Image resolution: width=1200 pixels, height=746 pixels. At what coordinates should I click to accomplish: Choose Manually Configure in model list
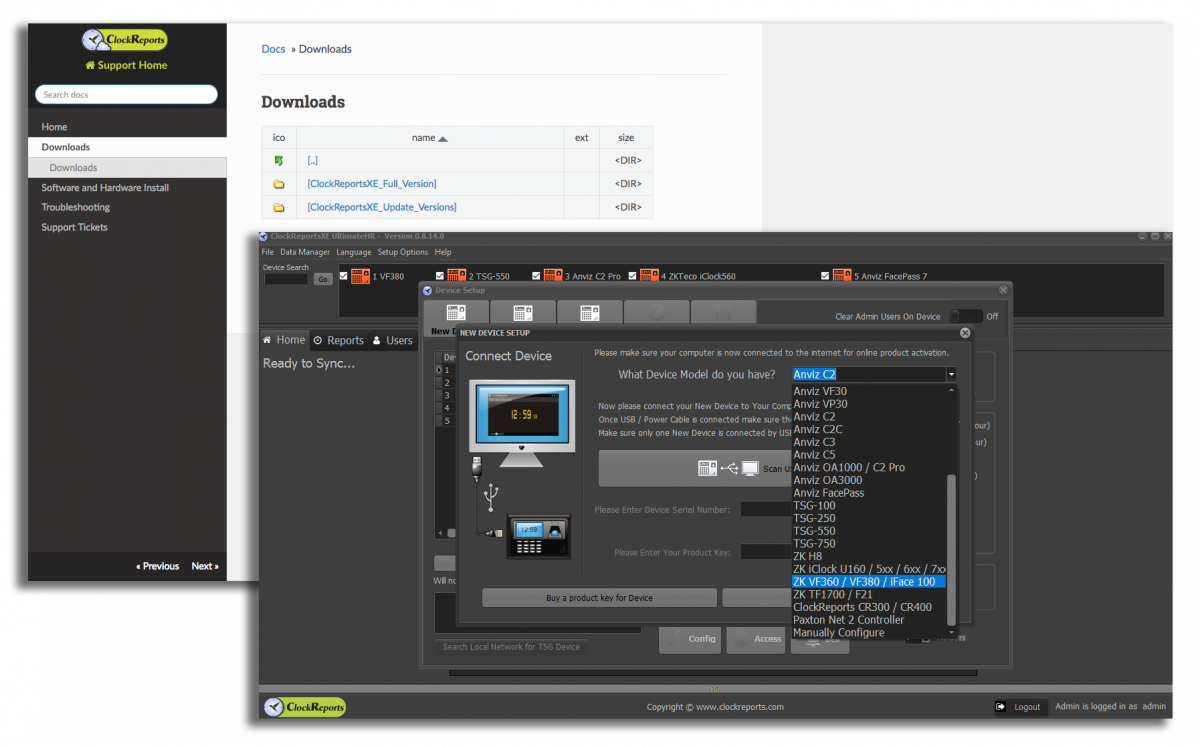click(x=838, y=633)
